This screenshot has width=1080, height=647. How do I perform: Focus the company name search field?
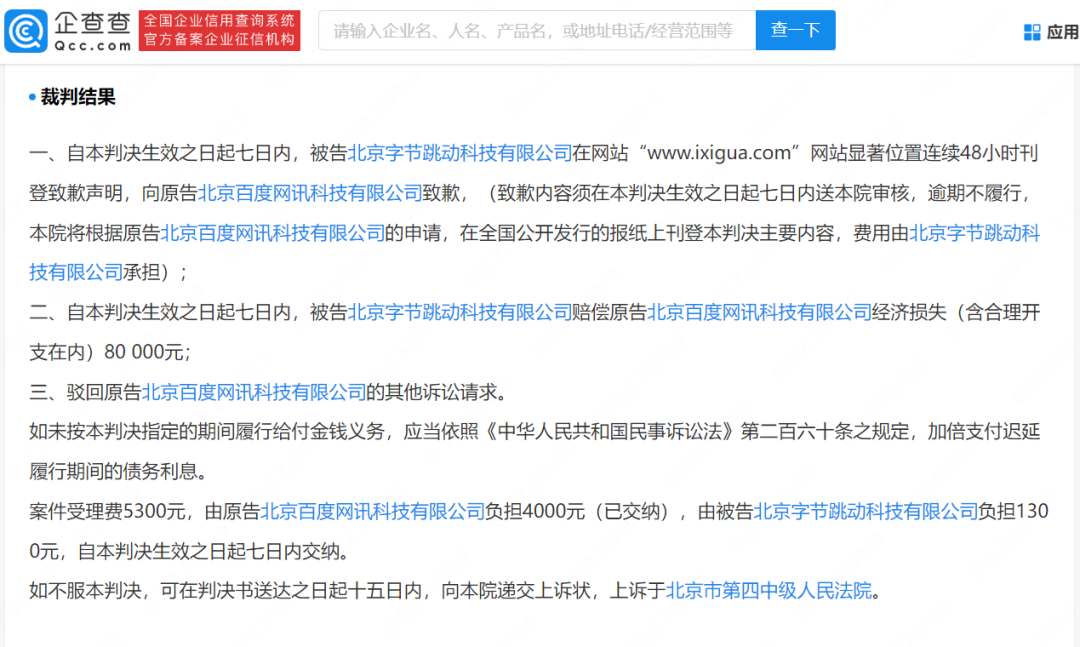(x=537, y=30)
